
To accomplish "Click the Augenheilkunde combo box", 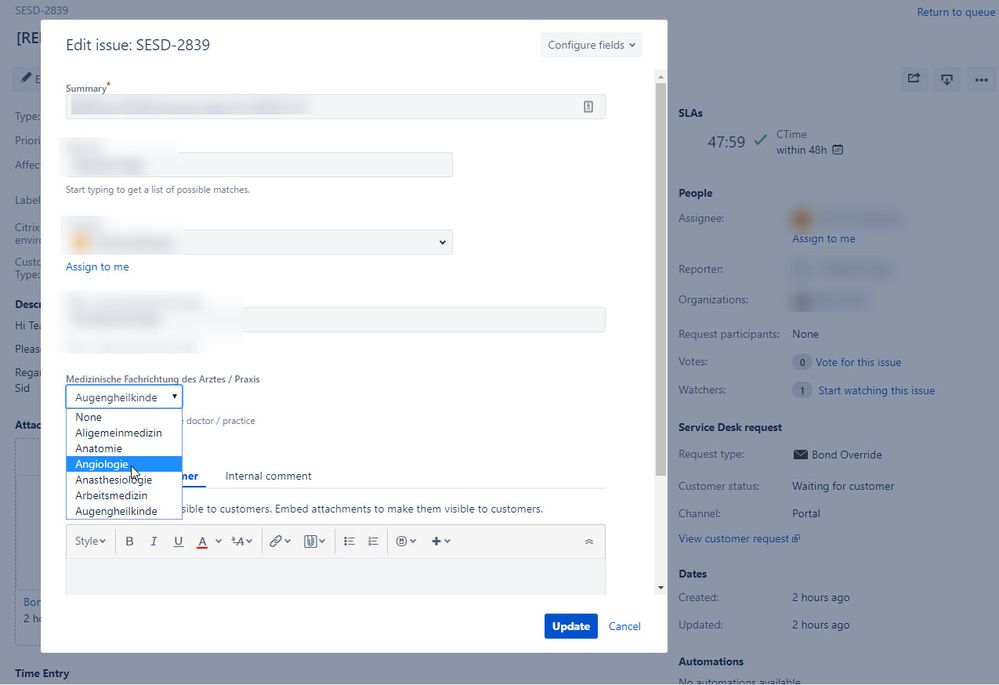I will (x=124, y=397).
